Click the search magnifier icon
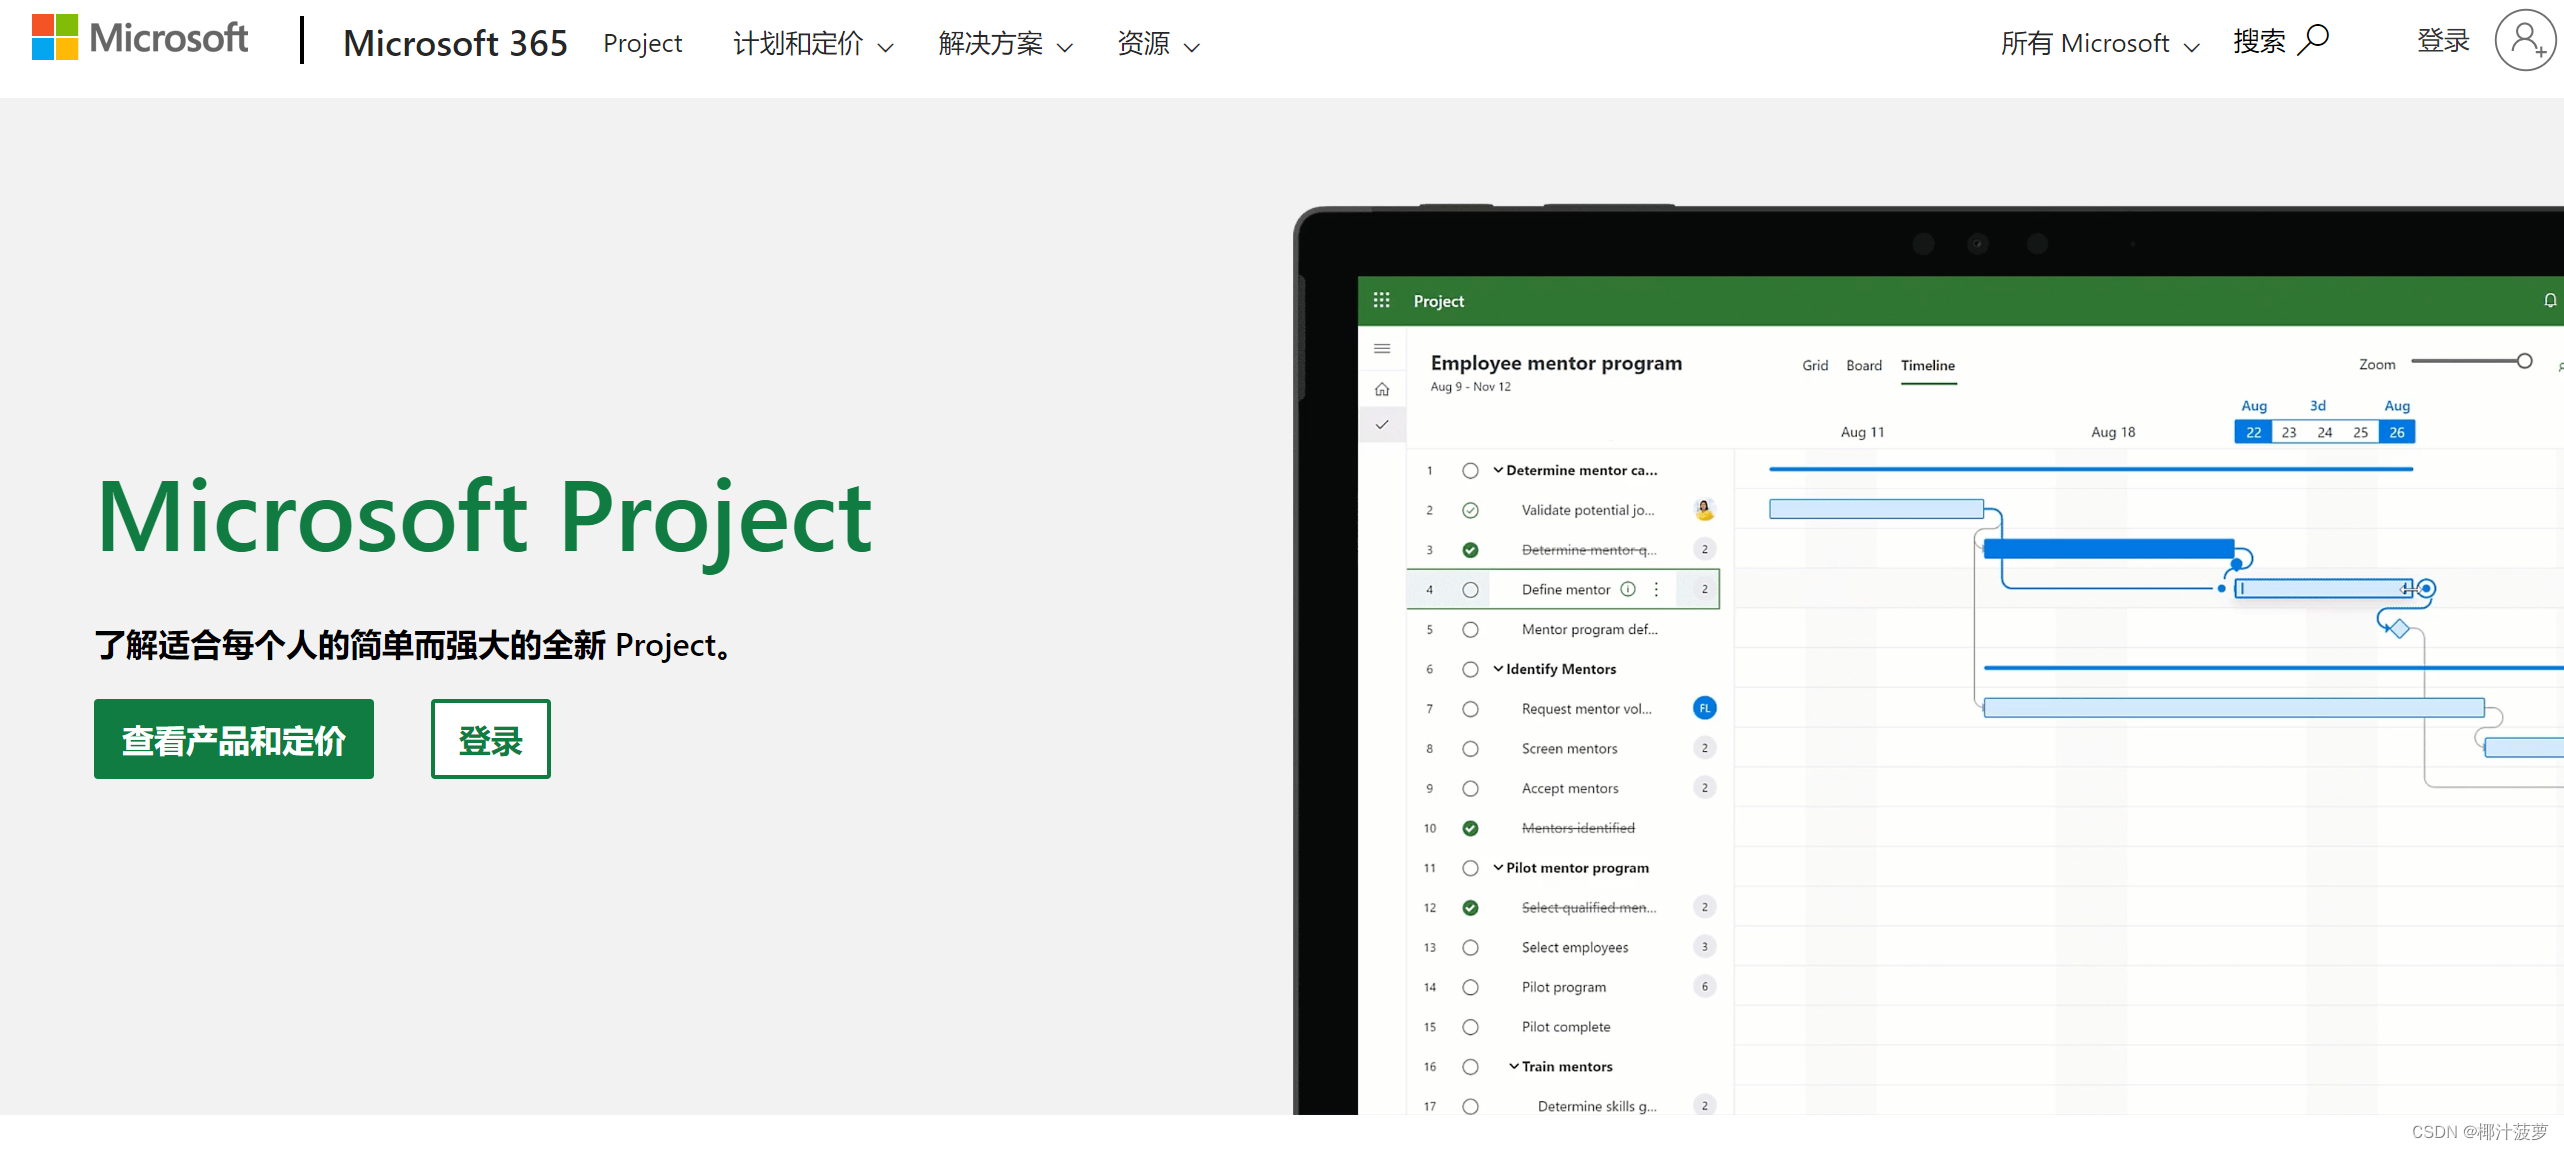Screen dimensions: 2564x1150 [2314, 40]
